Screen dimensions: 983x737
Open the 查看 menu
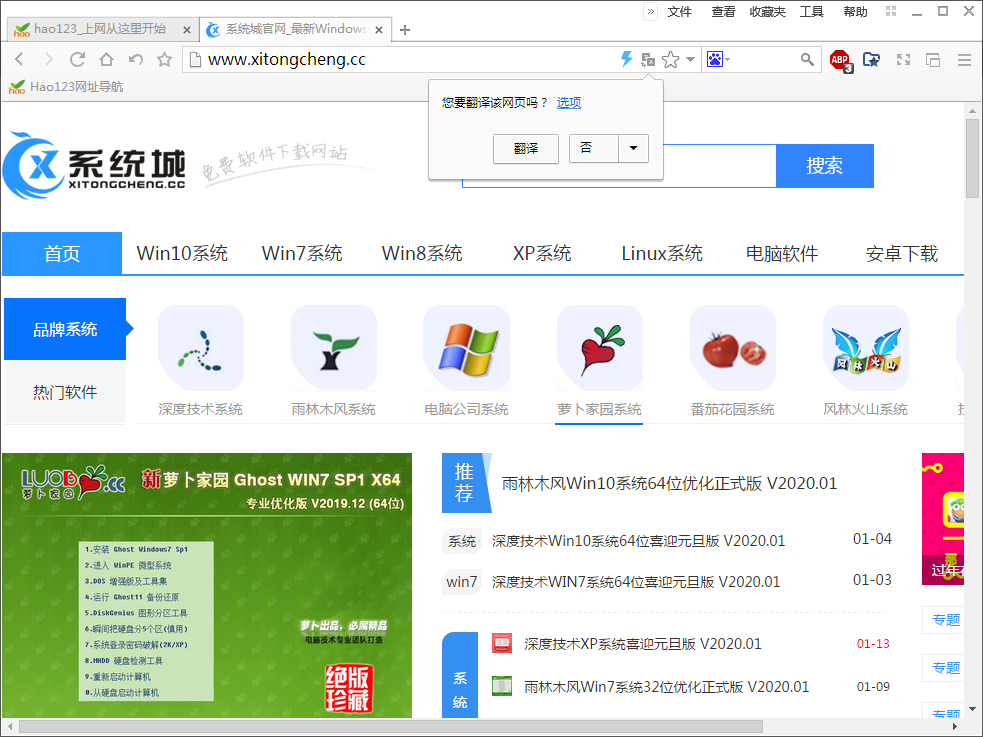tap(723, 12)
